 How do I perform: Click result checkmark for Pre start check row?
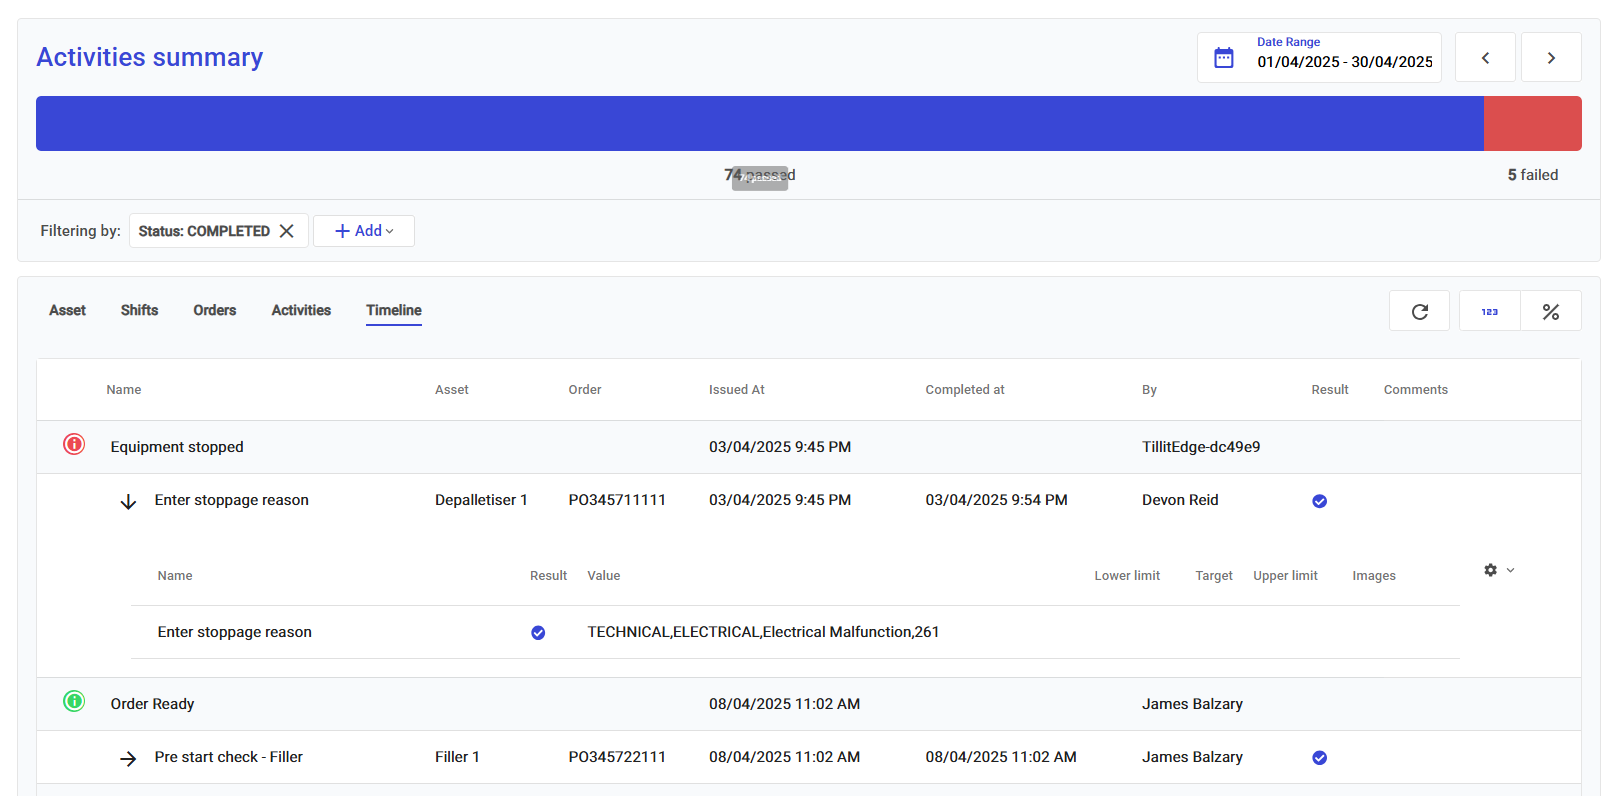(1319, 758)
